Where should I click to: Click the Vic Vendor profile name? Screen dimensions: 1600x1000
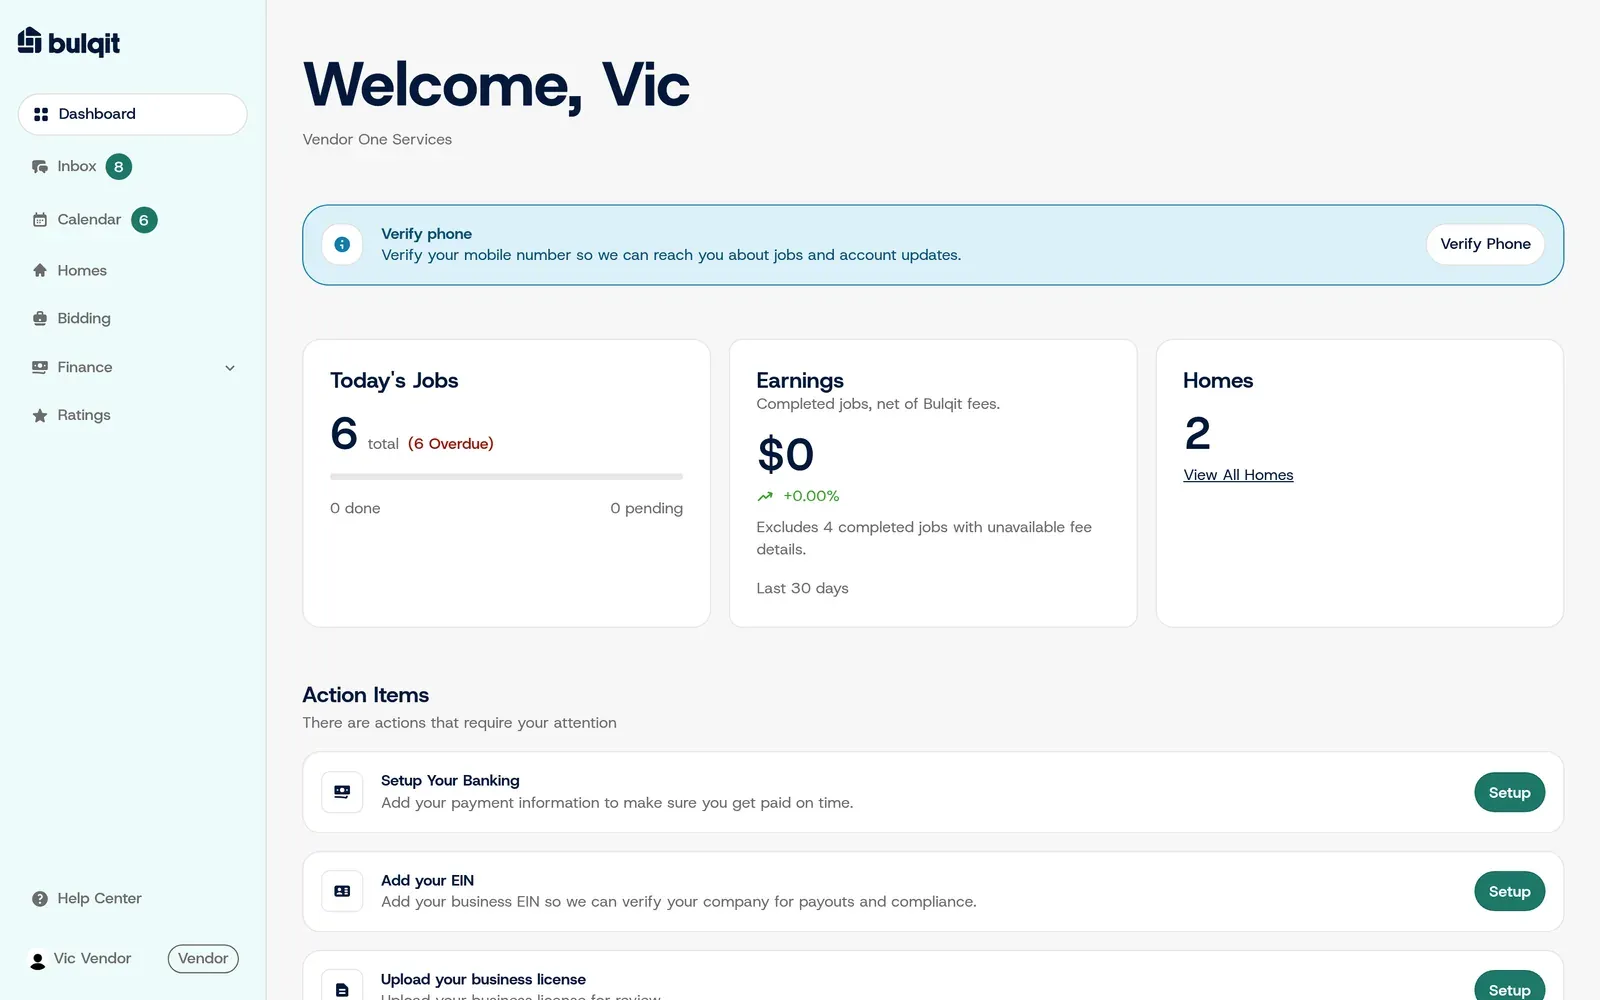[92, 959]
